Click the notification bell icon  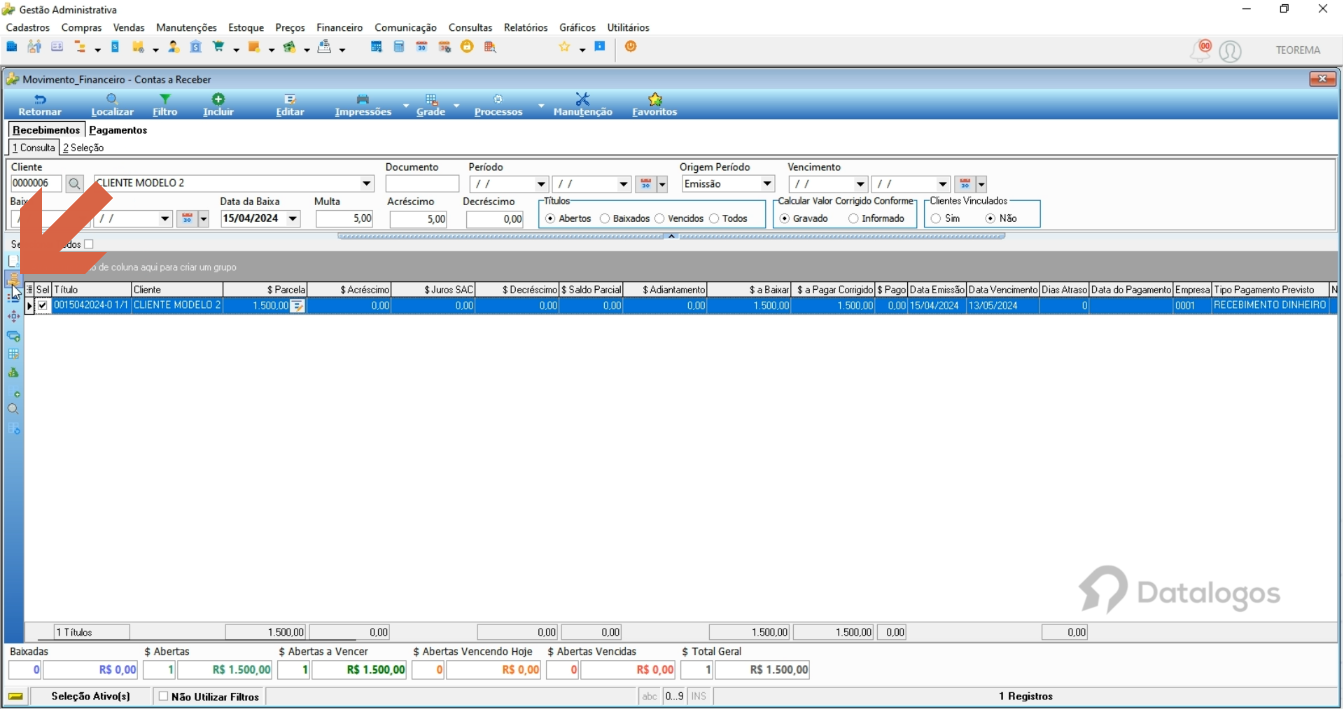pyautogui.click(x=1200, y=50)
